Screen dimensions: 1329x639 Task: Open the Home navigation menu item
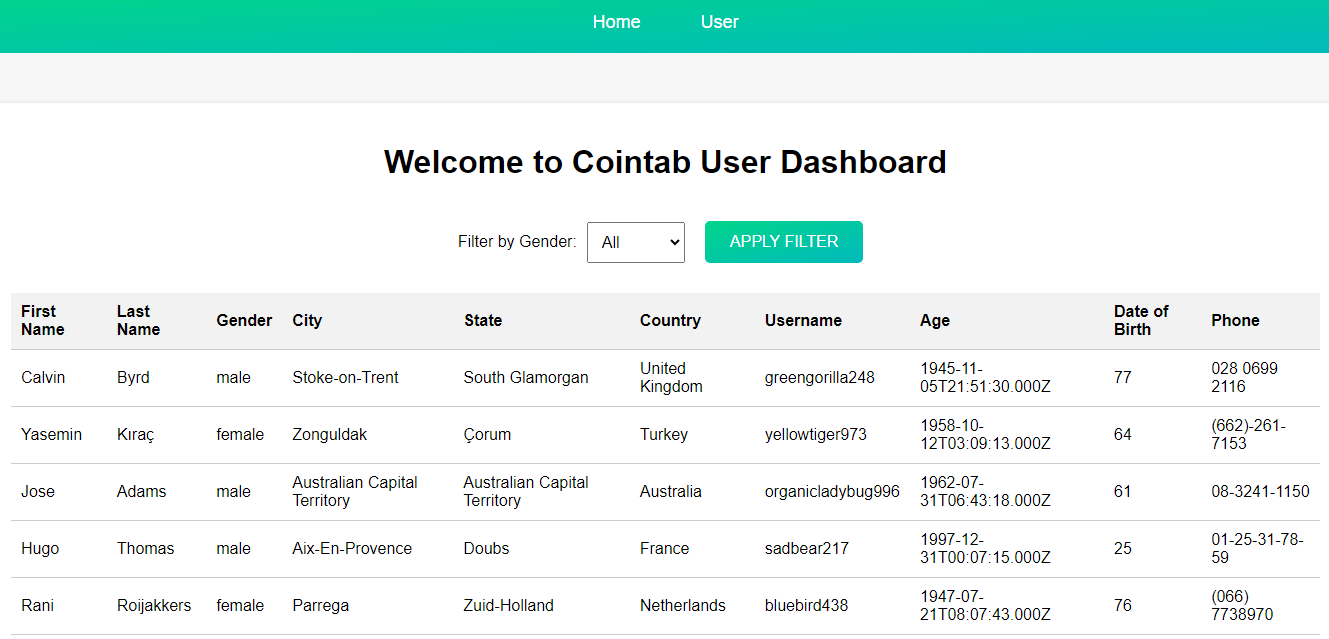click(616, 21)
